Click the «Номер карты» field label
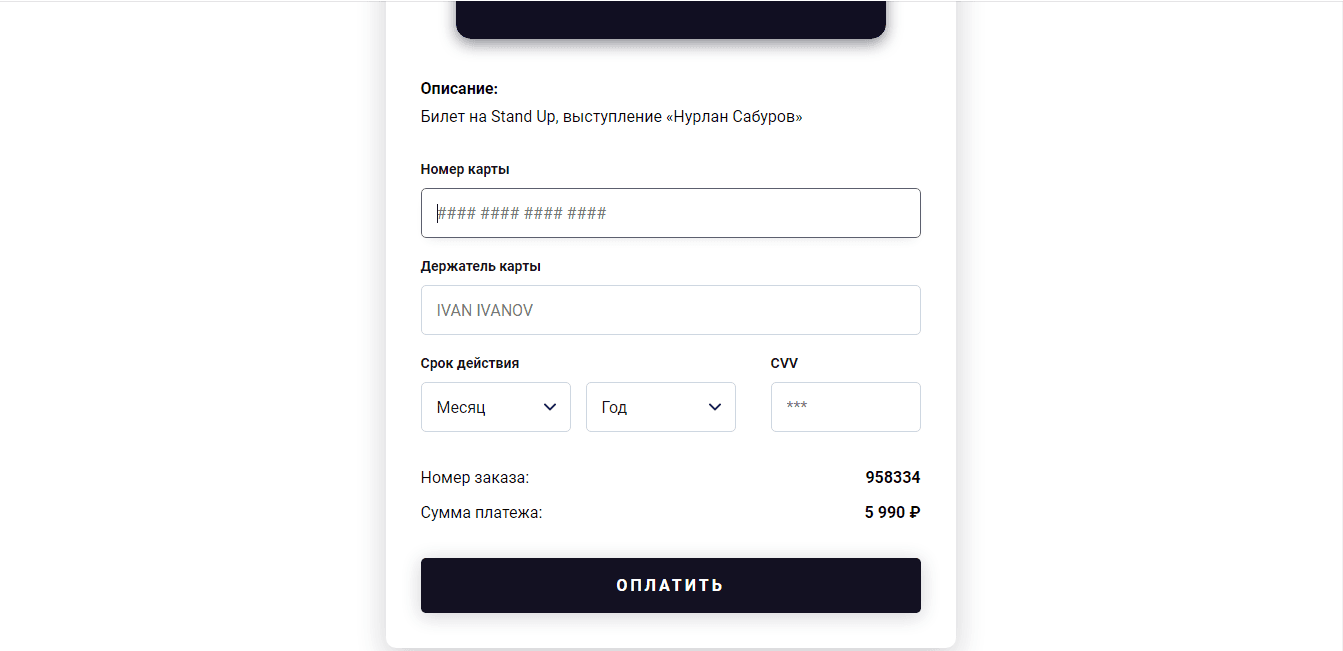 (465, 169)
